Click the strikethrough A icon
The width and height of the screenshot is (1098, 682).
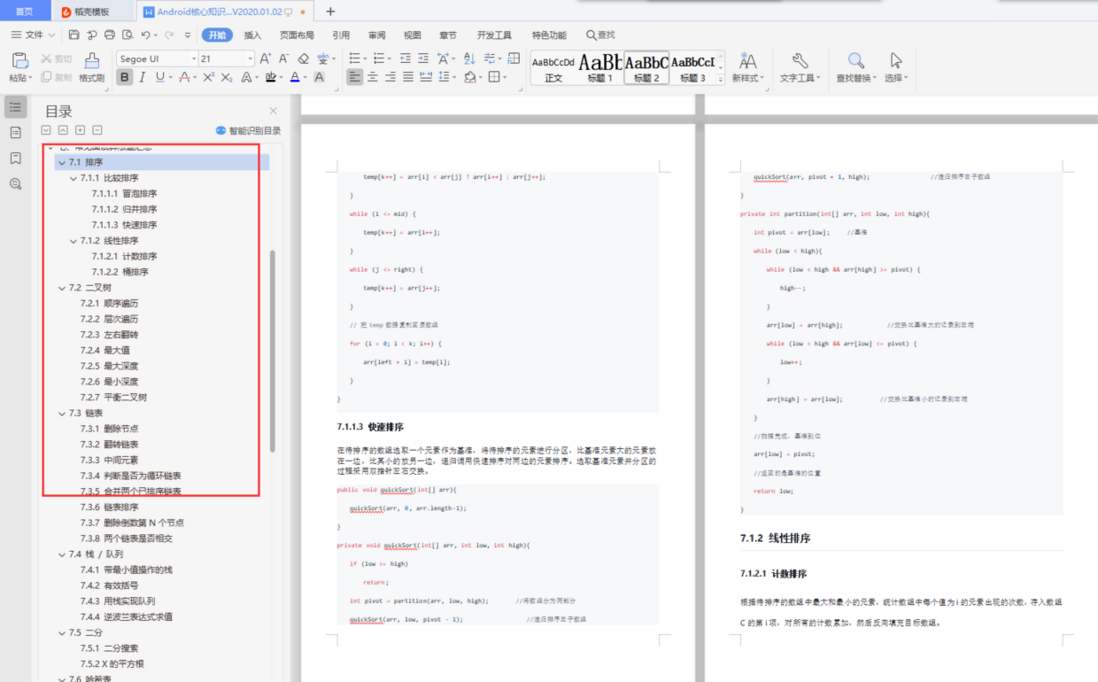184,77
